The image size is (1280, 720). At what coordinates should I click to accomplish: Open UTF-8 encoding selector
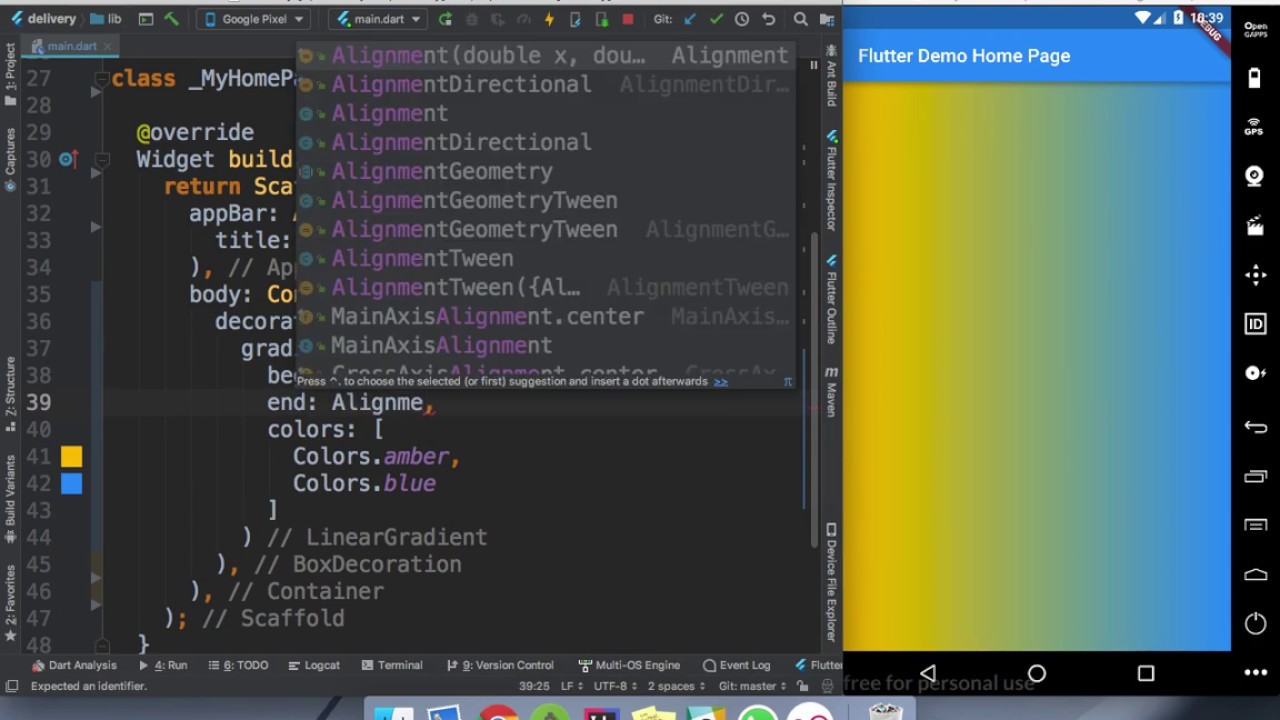[x=615, y=686]
